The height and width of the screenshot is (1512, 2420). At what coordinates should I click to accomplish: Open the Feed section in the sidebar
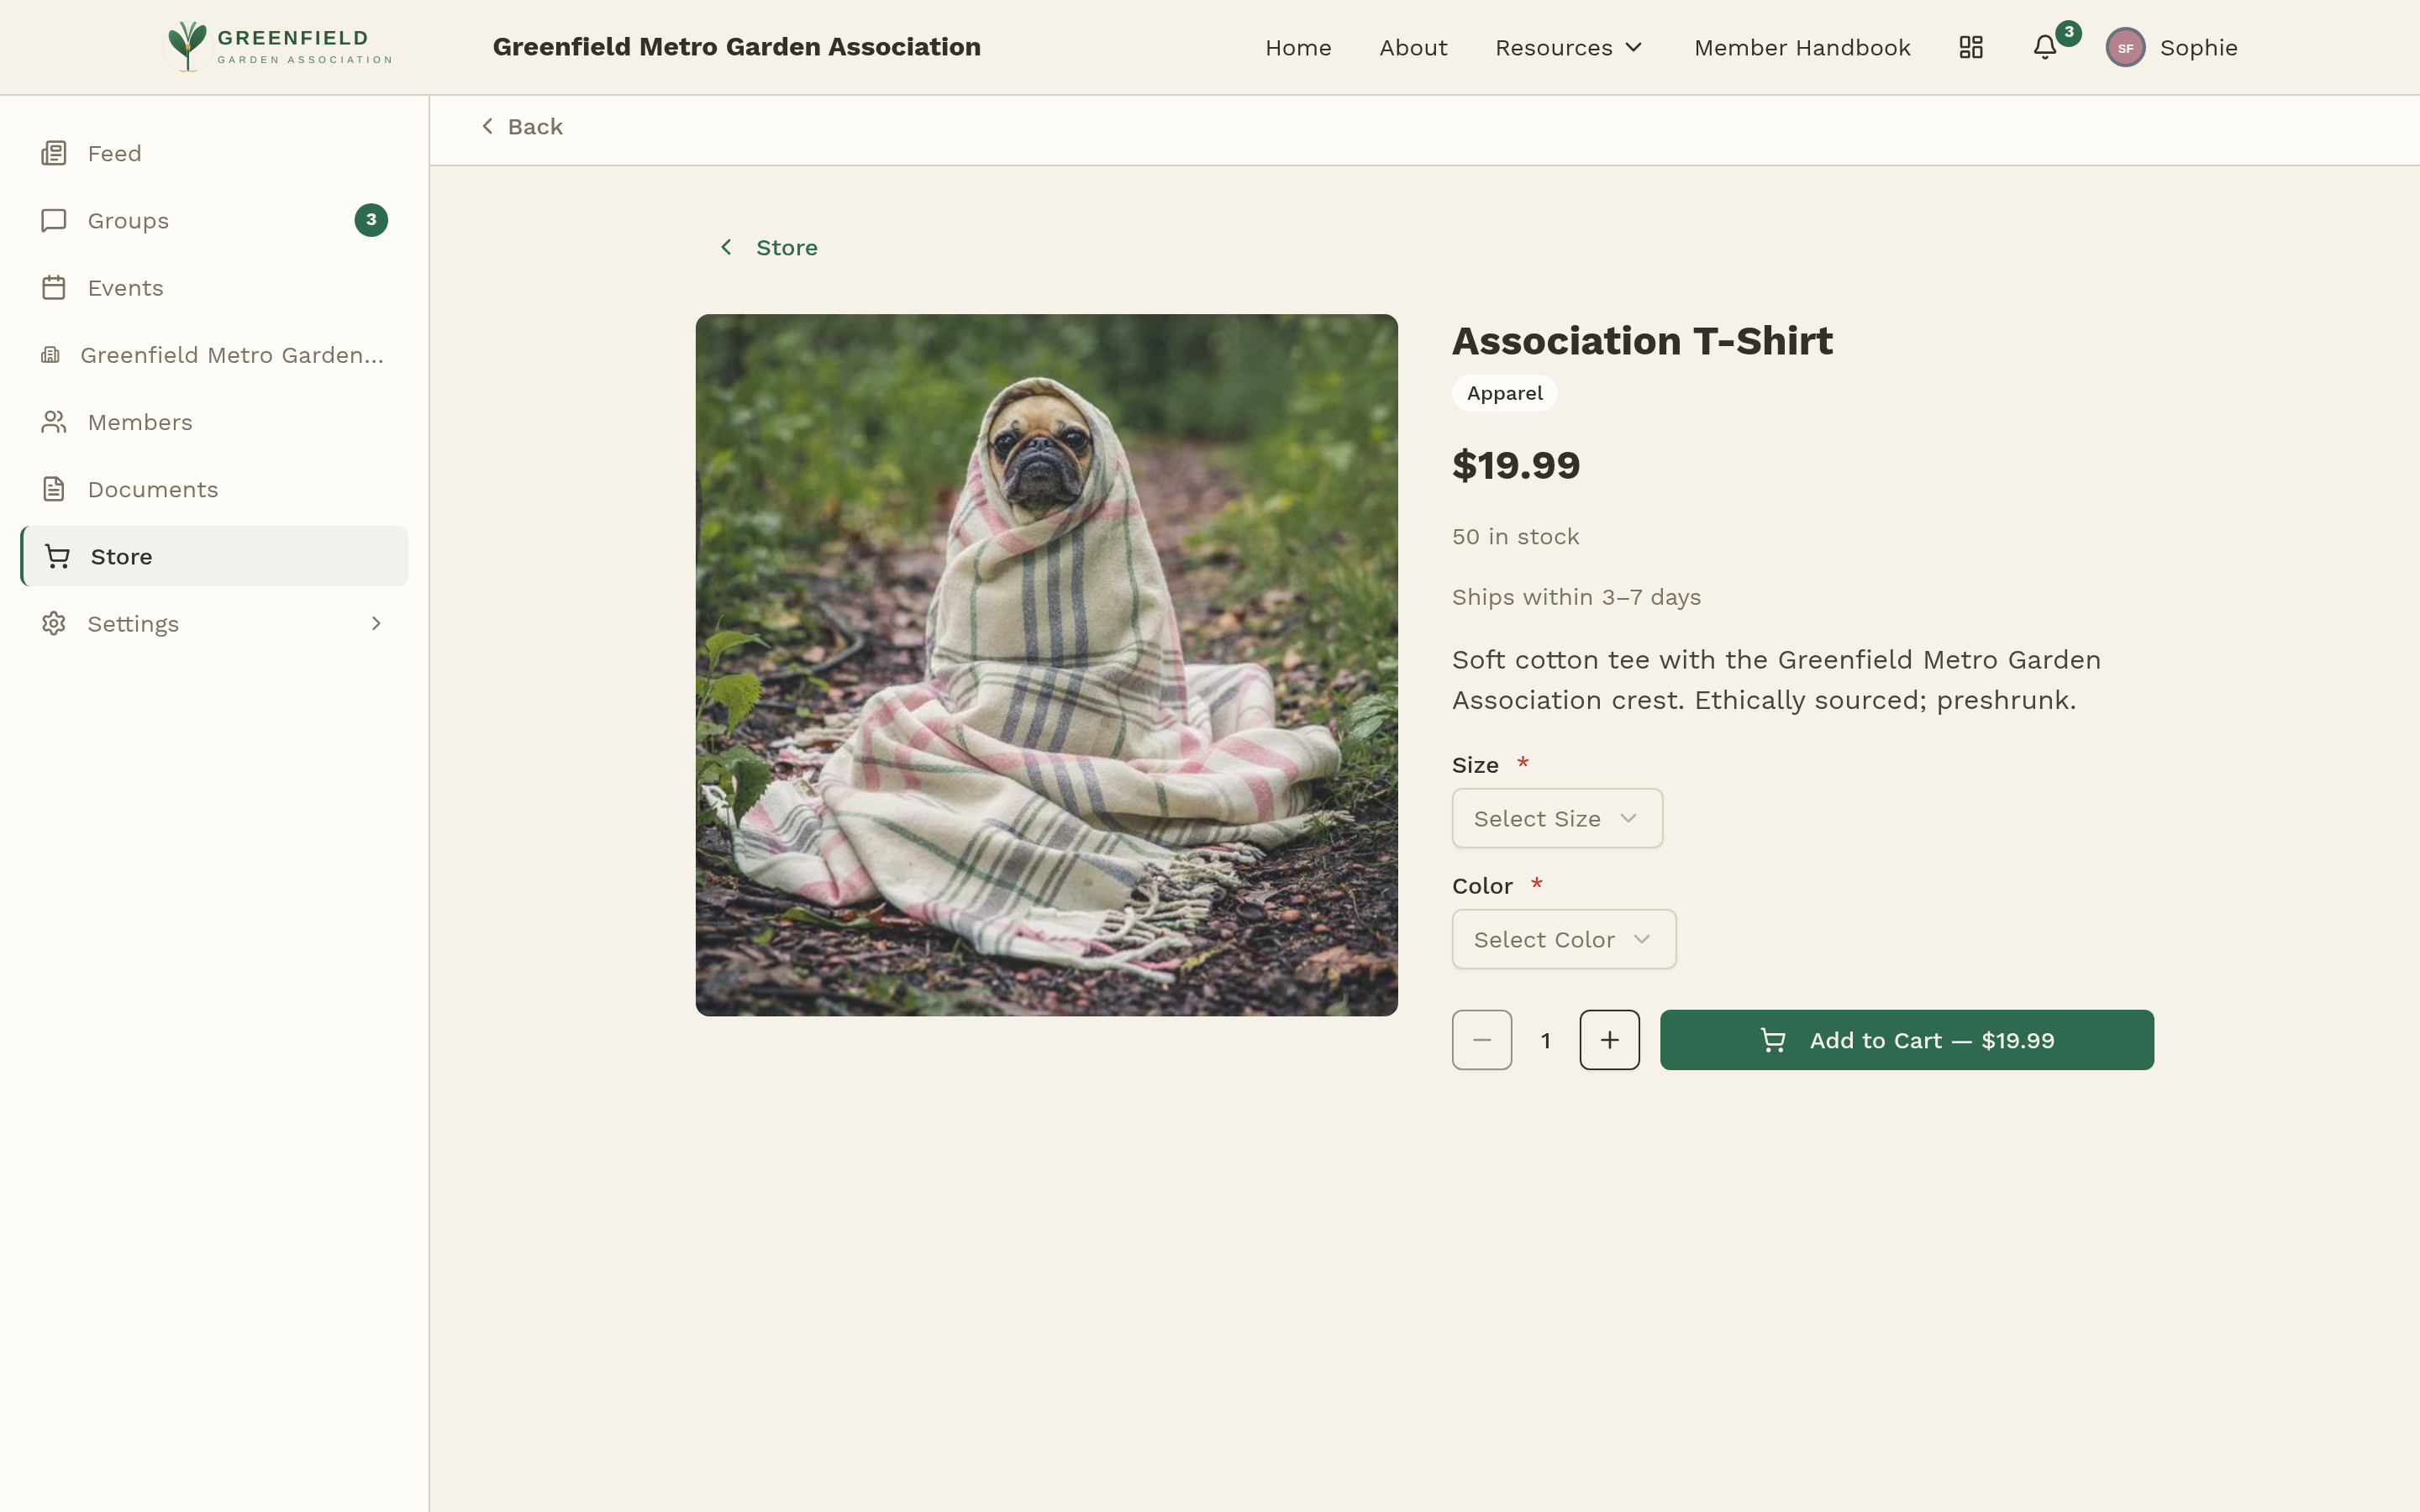114,152
